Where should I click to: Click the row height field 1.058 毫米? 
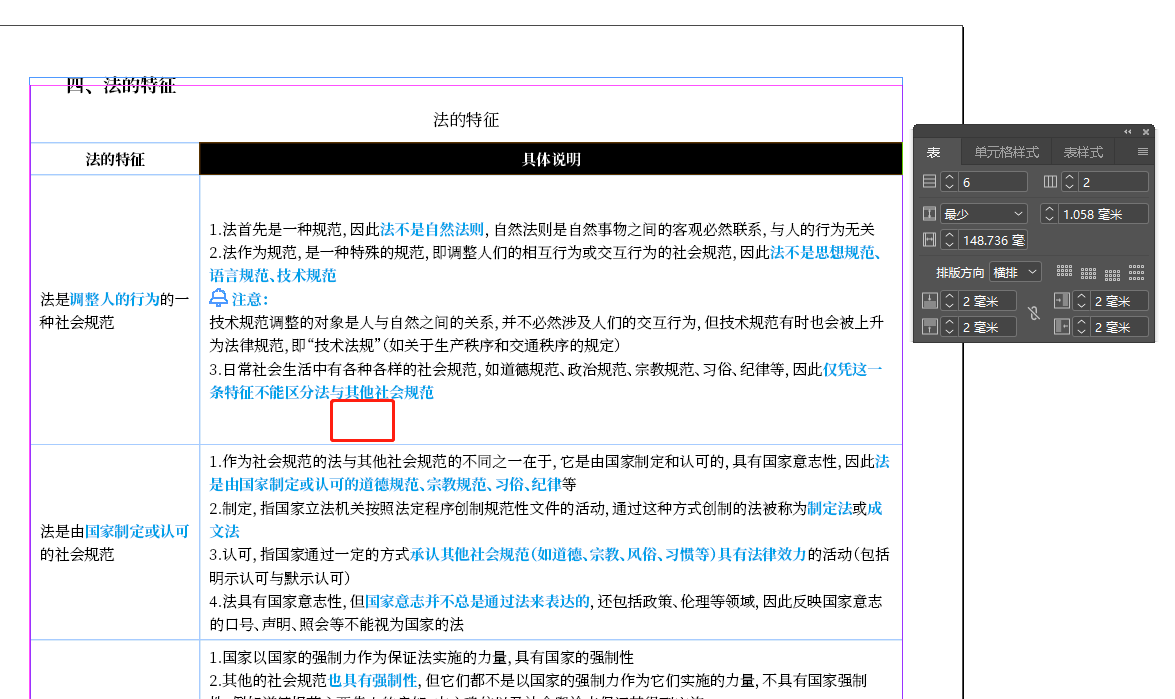tap(1103, 214)
